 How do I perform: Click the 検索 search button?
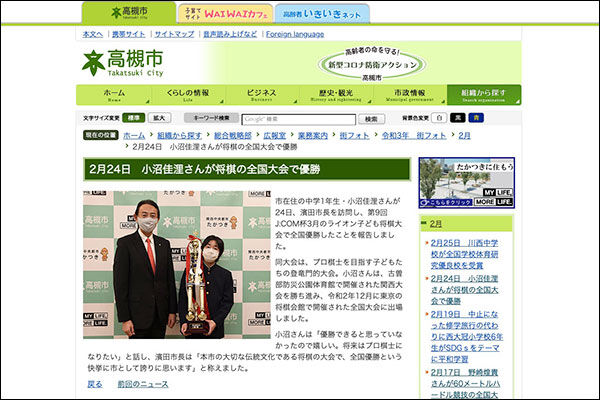pos(371,119)
